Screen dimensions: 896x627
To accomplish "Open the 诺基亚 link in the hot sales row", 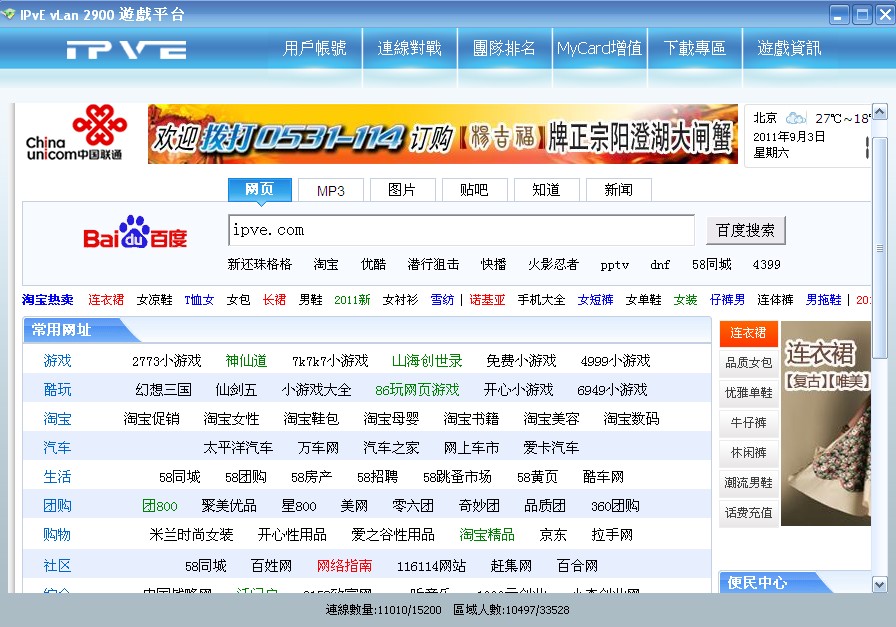I will click(x=487, y=300).
